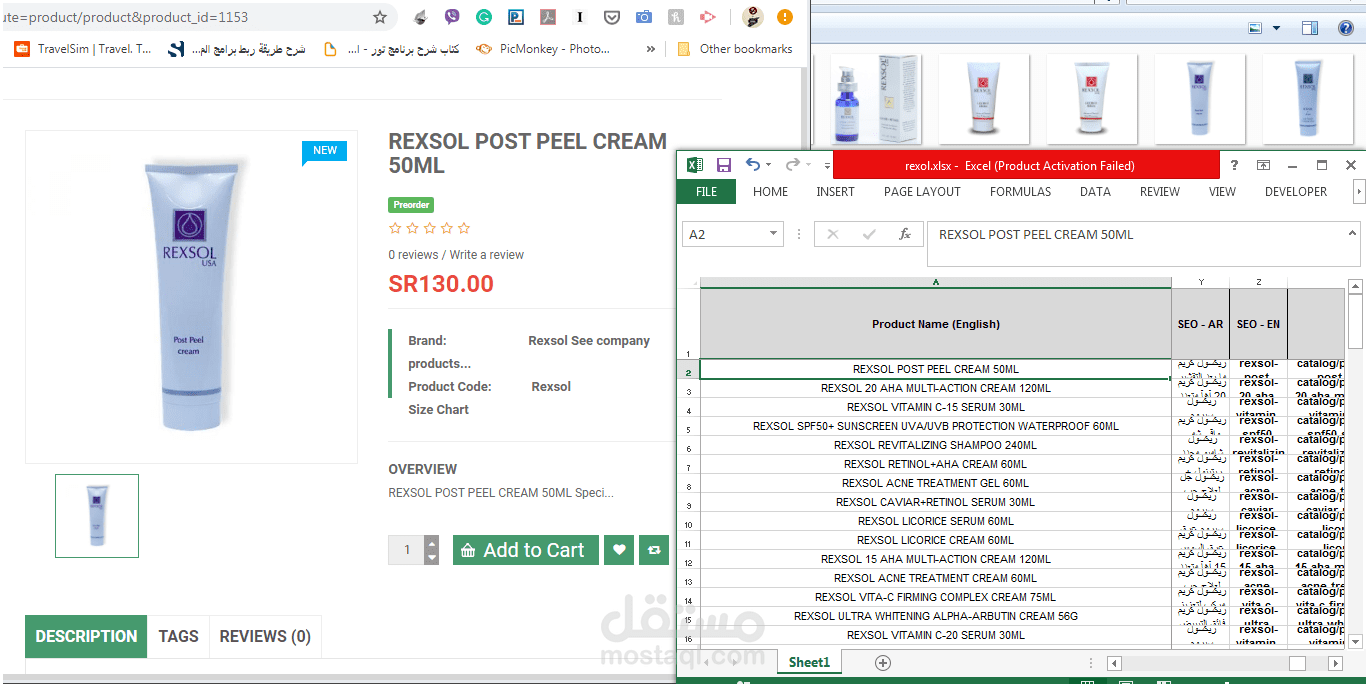Open the Rexsol brand link
The image size is (1366, 684).
click(x=548, y=341)
